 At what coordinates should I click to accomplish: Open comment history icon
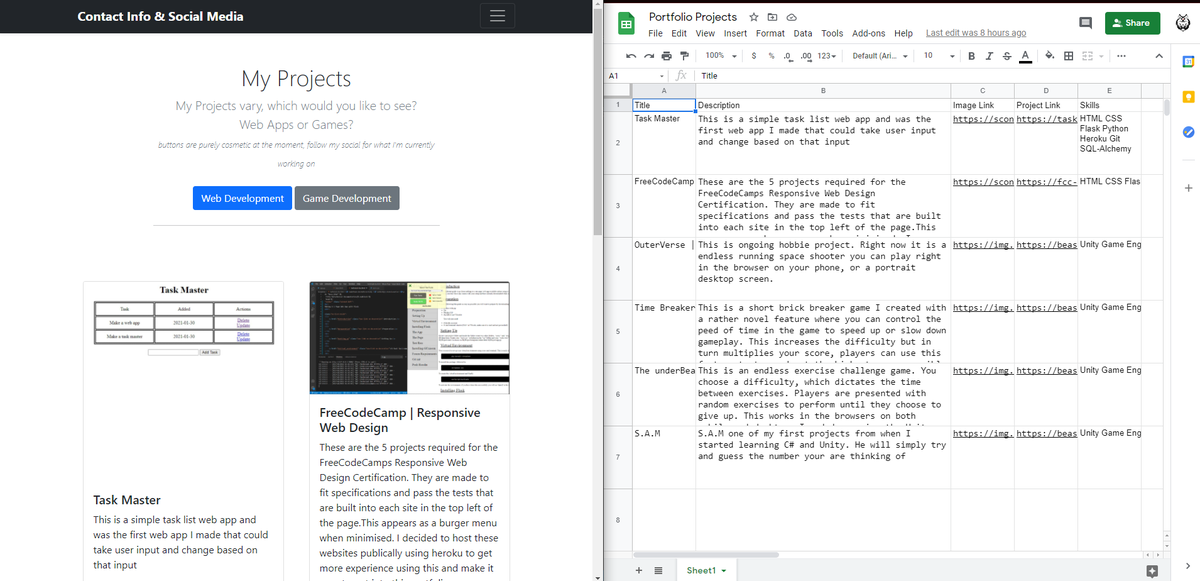[1085, 23]
